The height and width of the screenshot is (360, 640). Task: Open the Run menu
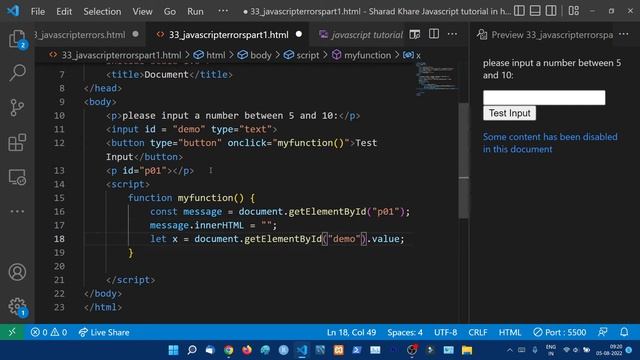[195, 11]
